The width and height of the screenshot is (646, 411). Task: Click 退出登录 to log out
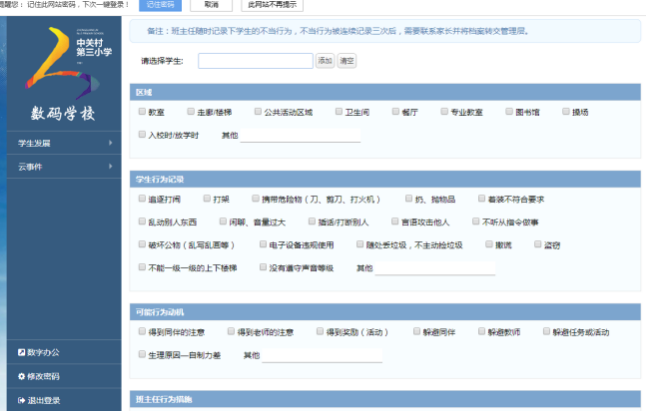[39, 400]
